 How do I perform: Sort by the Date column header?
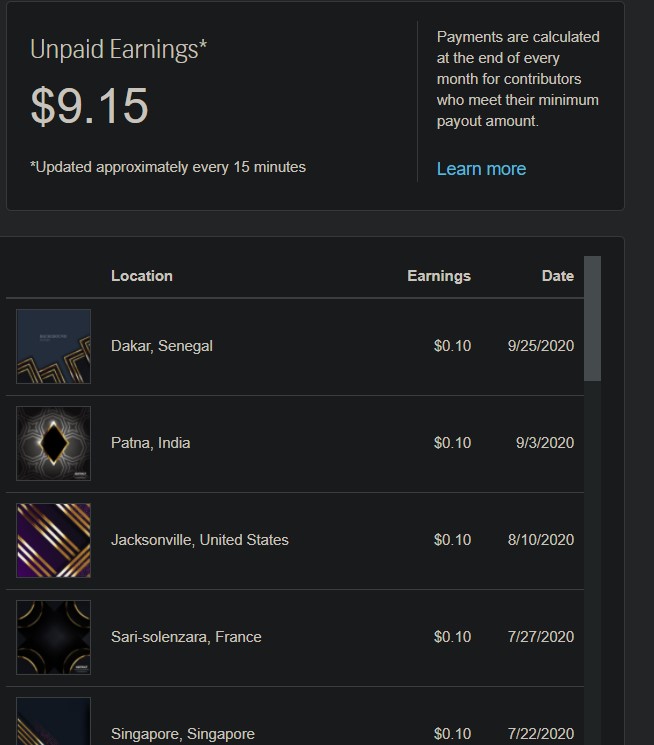pyautogui.click(x=557, y=276)
